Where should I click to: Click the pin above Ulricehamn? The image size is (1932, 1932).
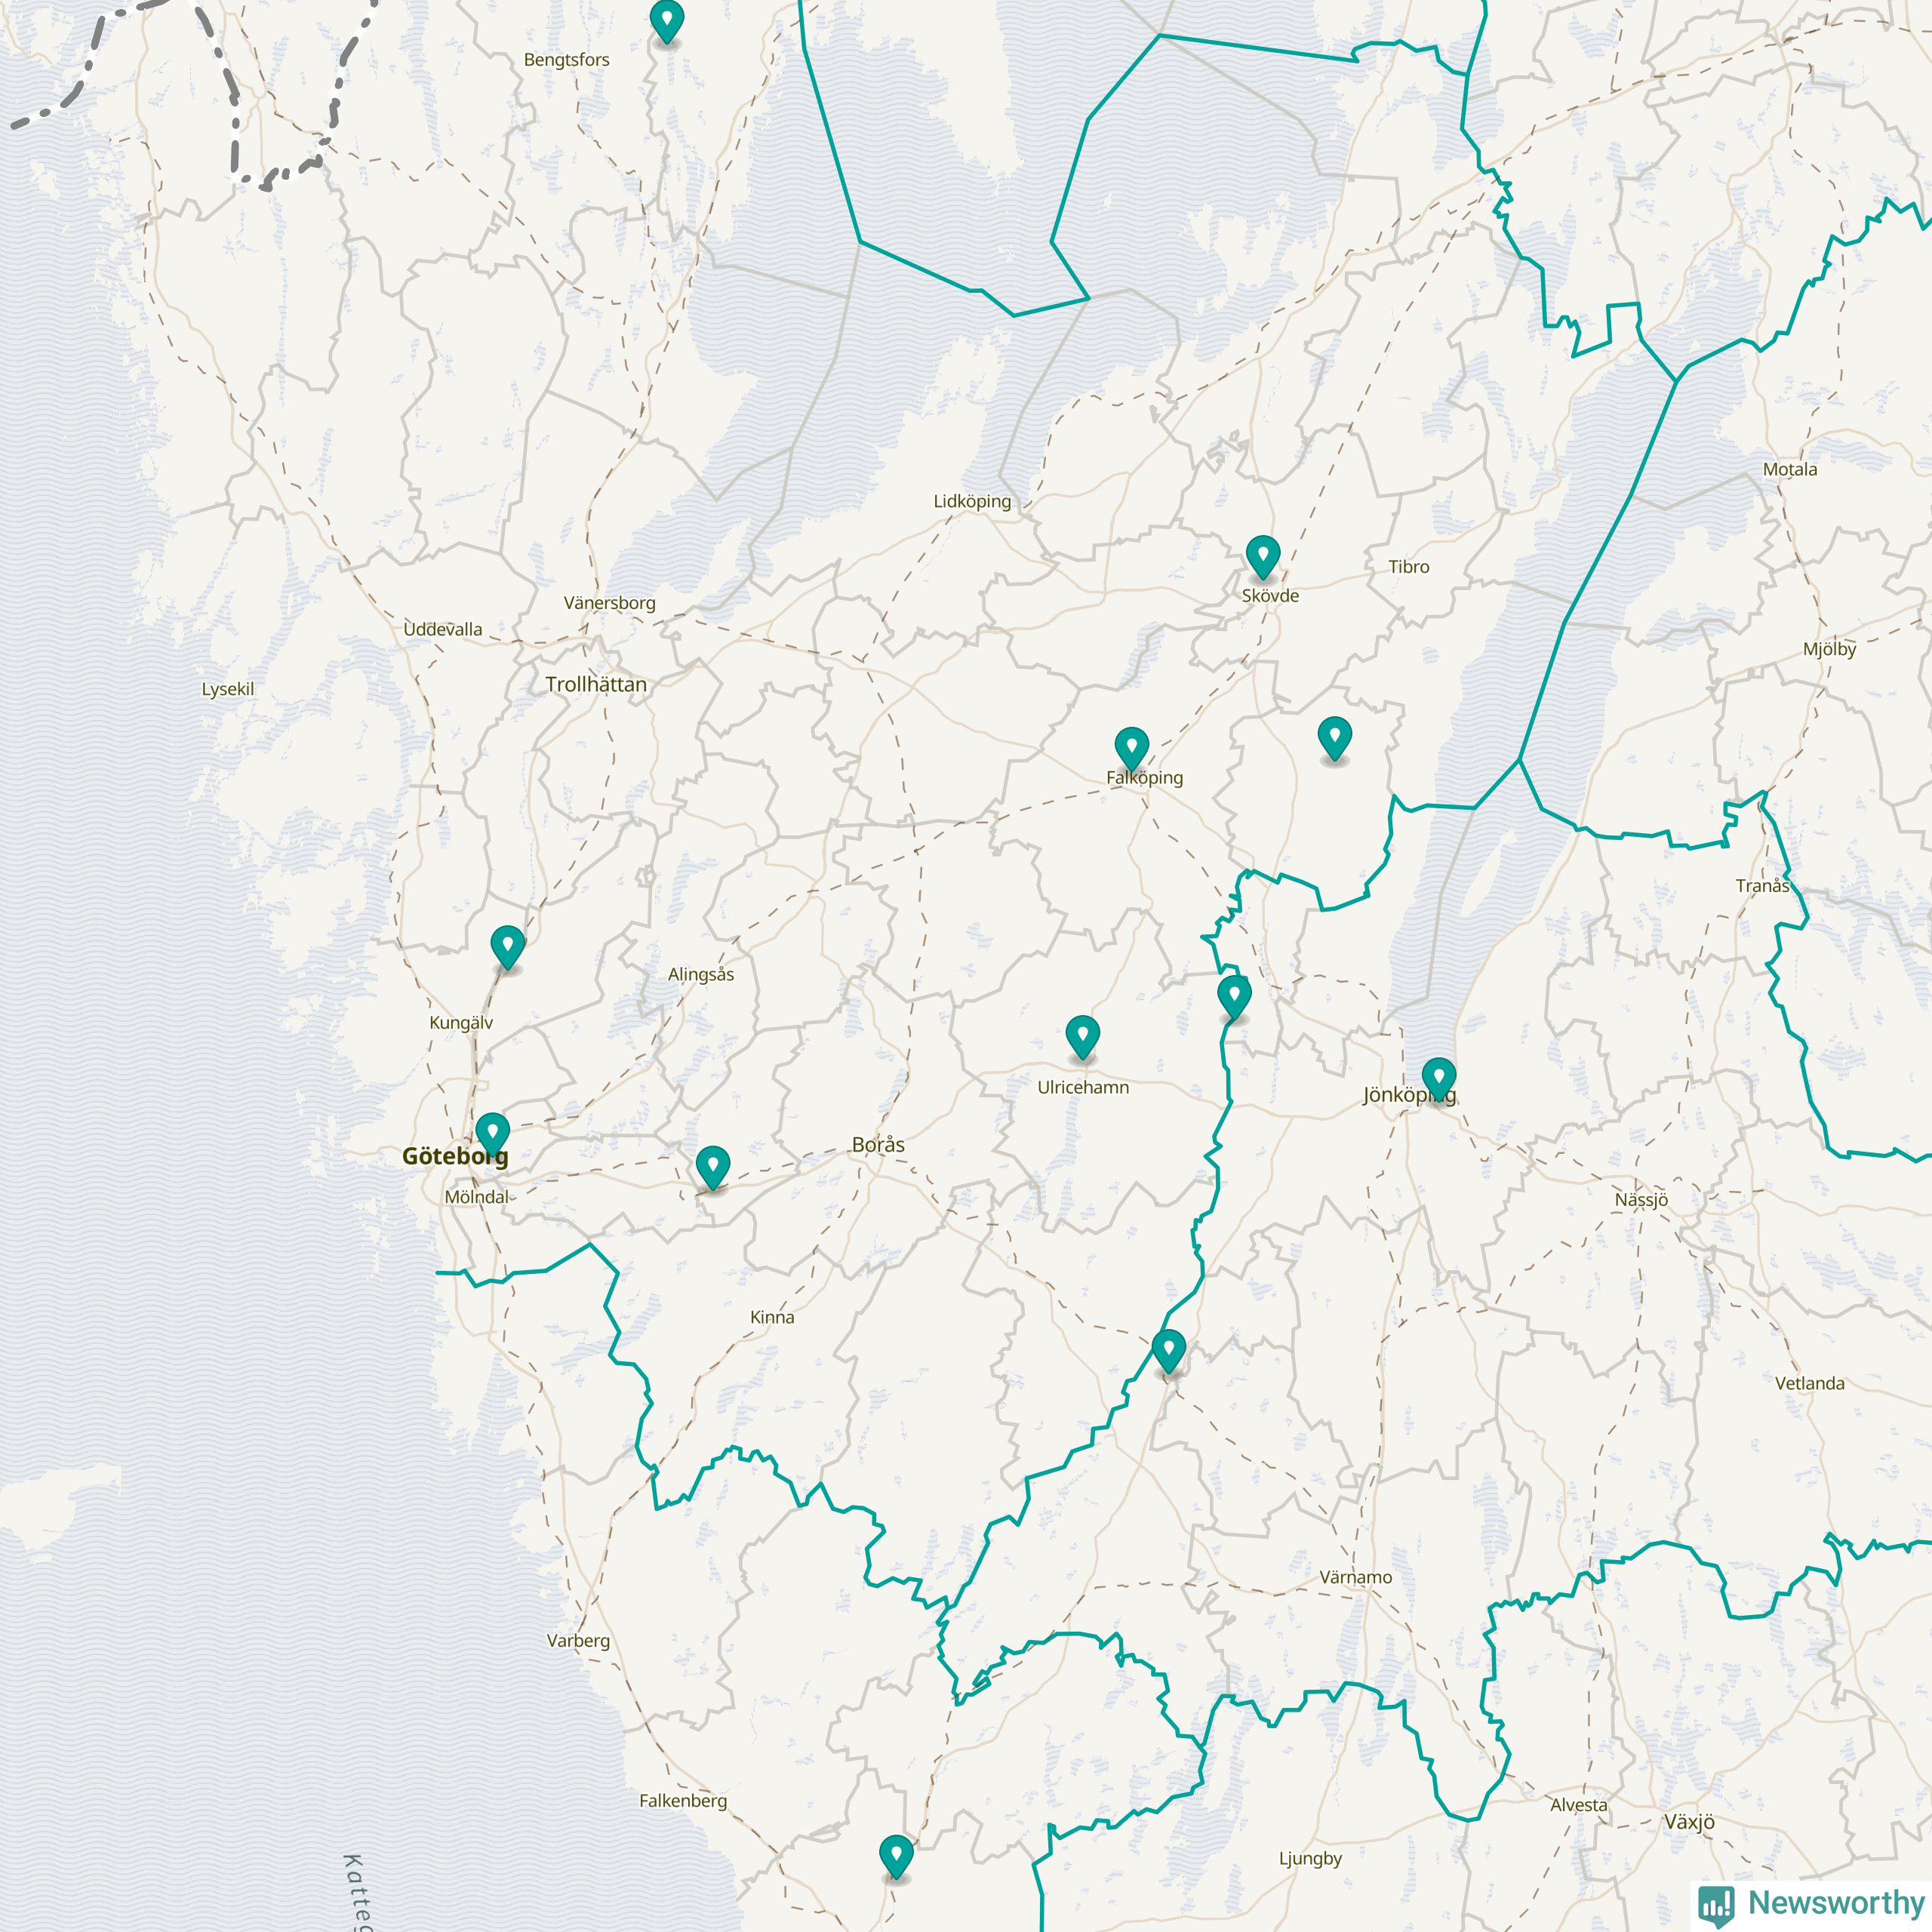[x=1083, y=1037]
